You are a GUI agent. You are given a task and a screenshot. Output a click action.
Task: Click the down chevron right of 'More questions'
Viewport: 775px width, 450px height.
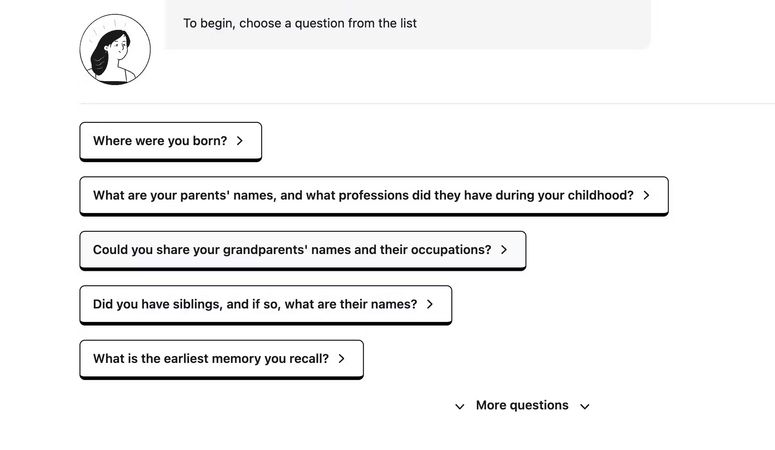(x=585, y=406)
